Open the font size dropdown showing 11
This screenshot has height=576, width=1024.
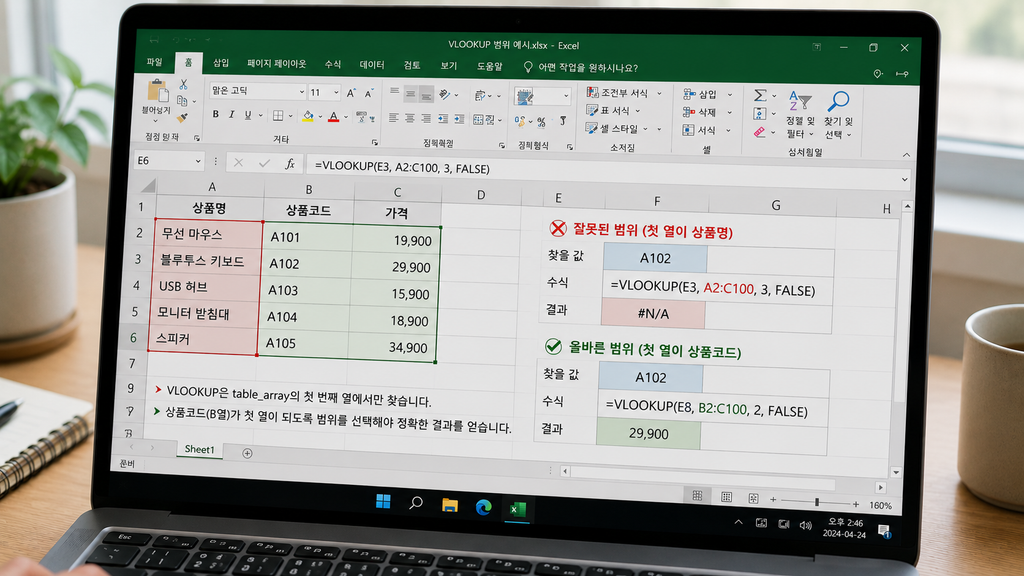point(336,93)
